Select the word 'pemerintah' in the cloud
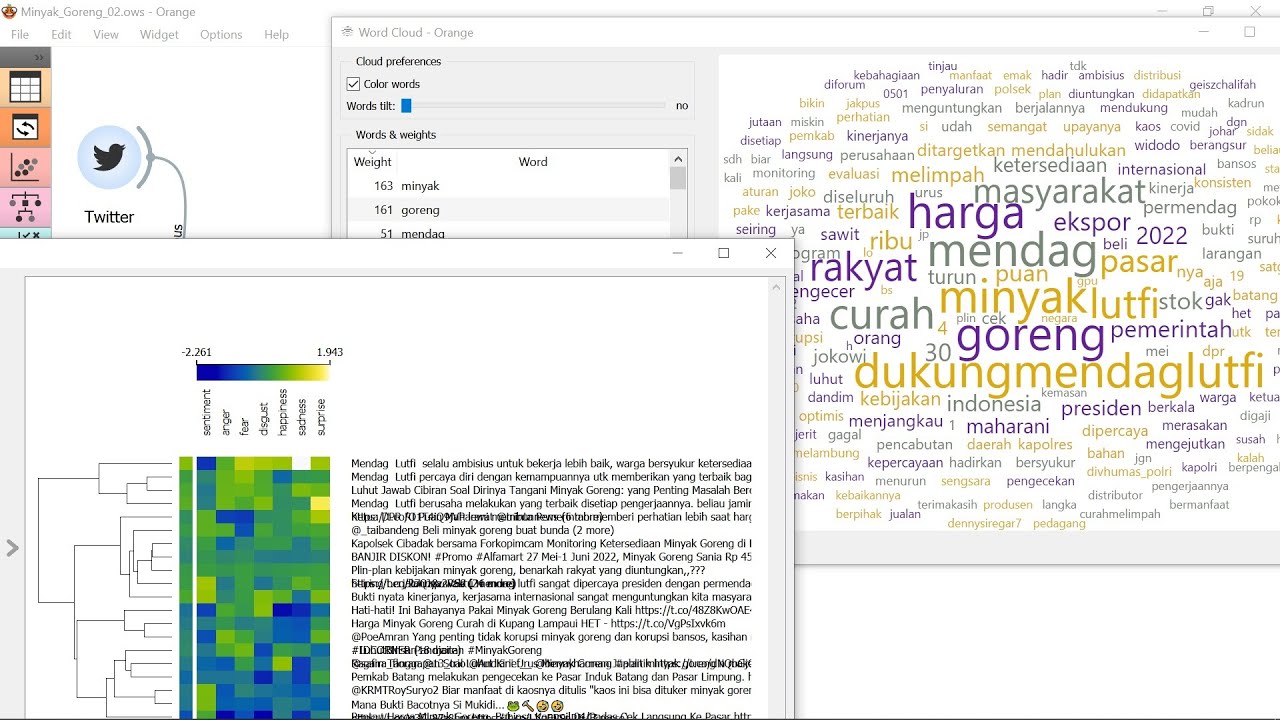This screenshot has height=720, width=1280. [x=1171, y=330]
